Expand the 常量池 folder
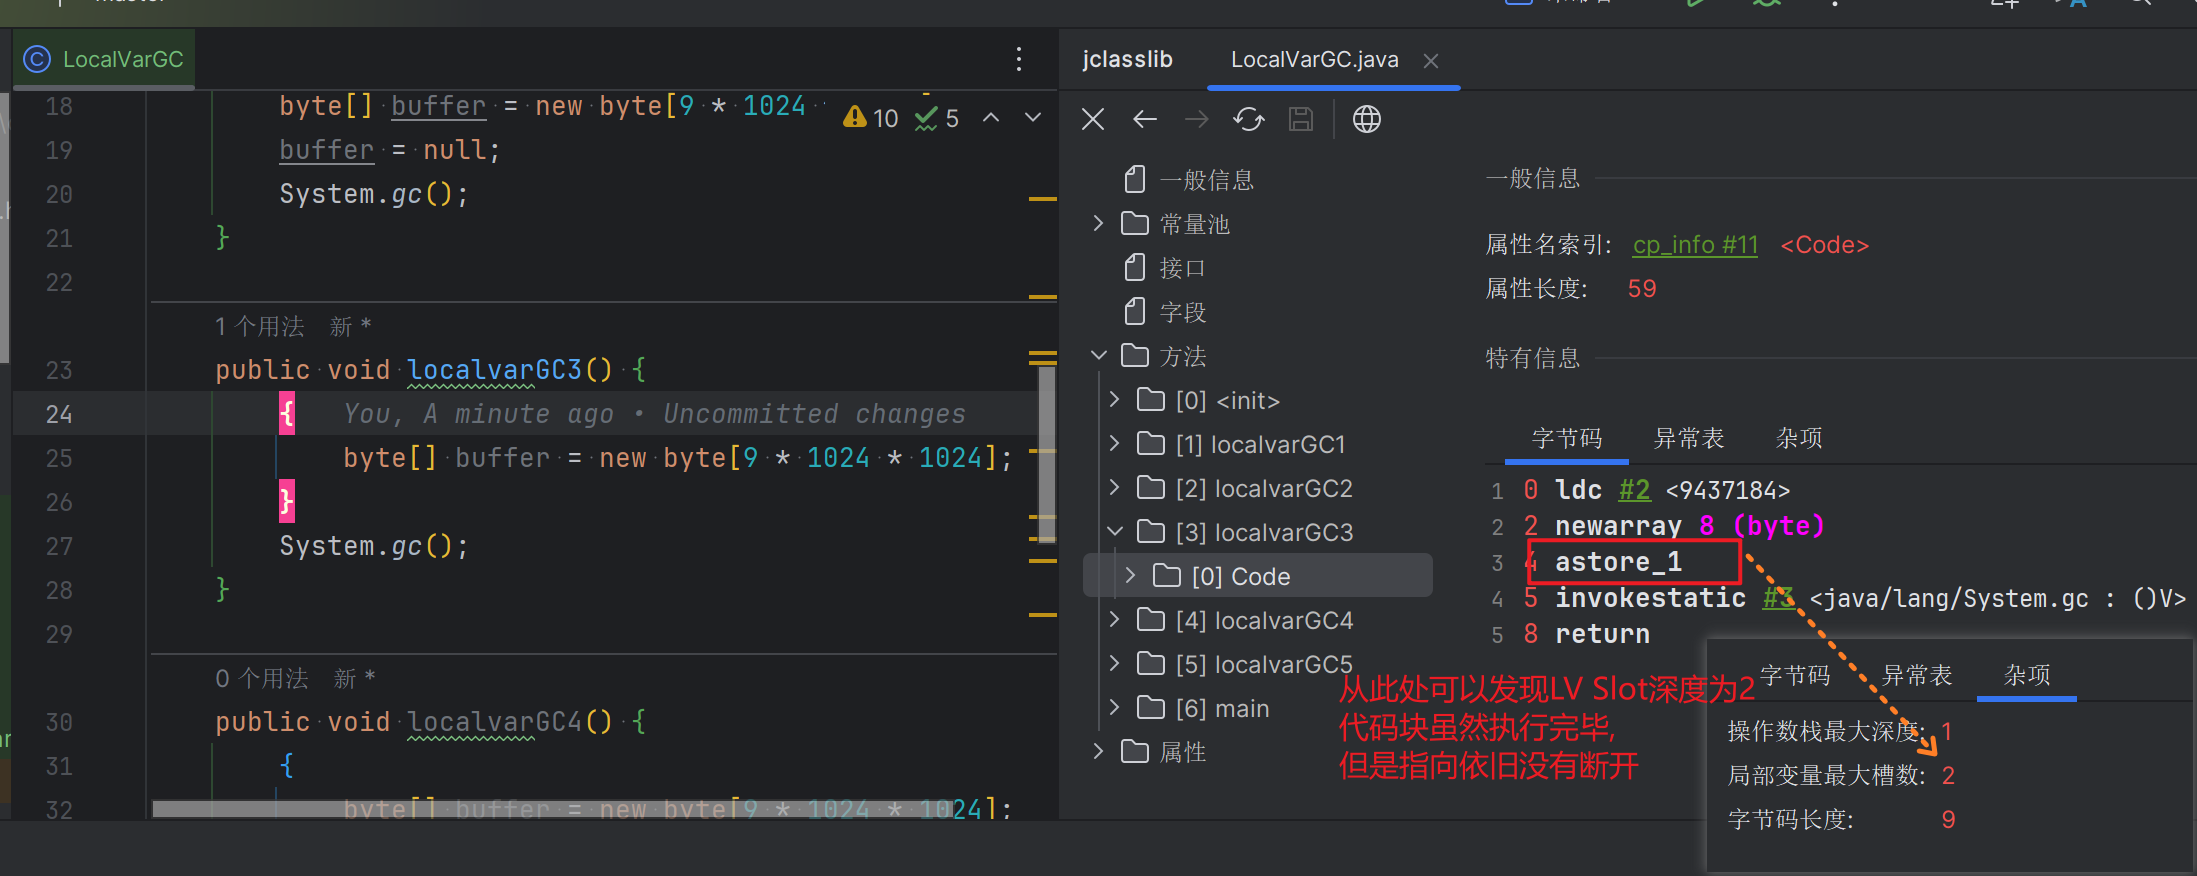 click(x=1099, y=223)
